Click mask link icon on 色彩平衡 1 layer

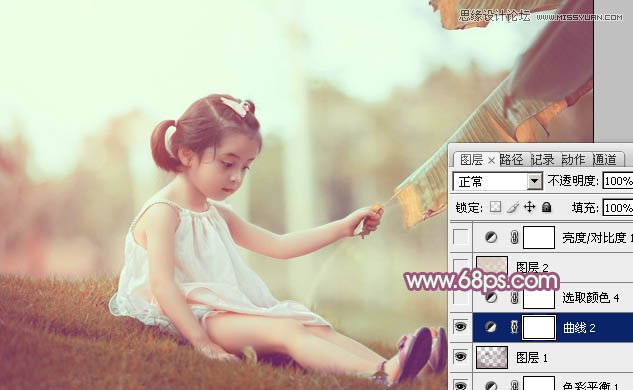point(514,386)
